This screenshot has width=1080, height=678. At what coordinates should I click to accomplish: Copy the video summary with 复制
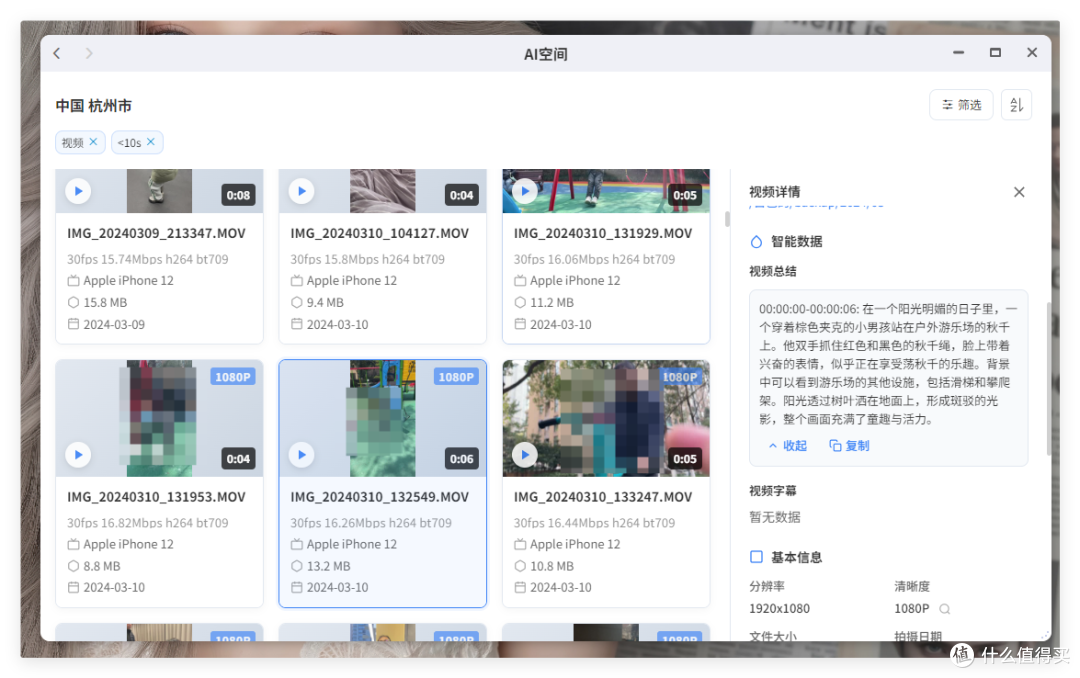click(x=849, y=446)
